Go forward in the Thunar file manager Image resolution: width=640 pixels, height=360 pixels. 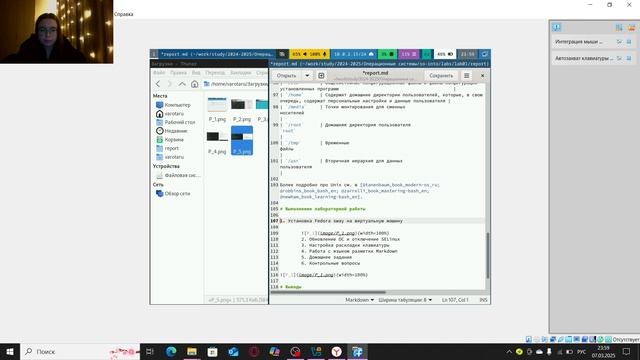pos(170,84)
